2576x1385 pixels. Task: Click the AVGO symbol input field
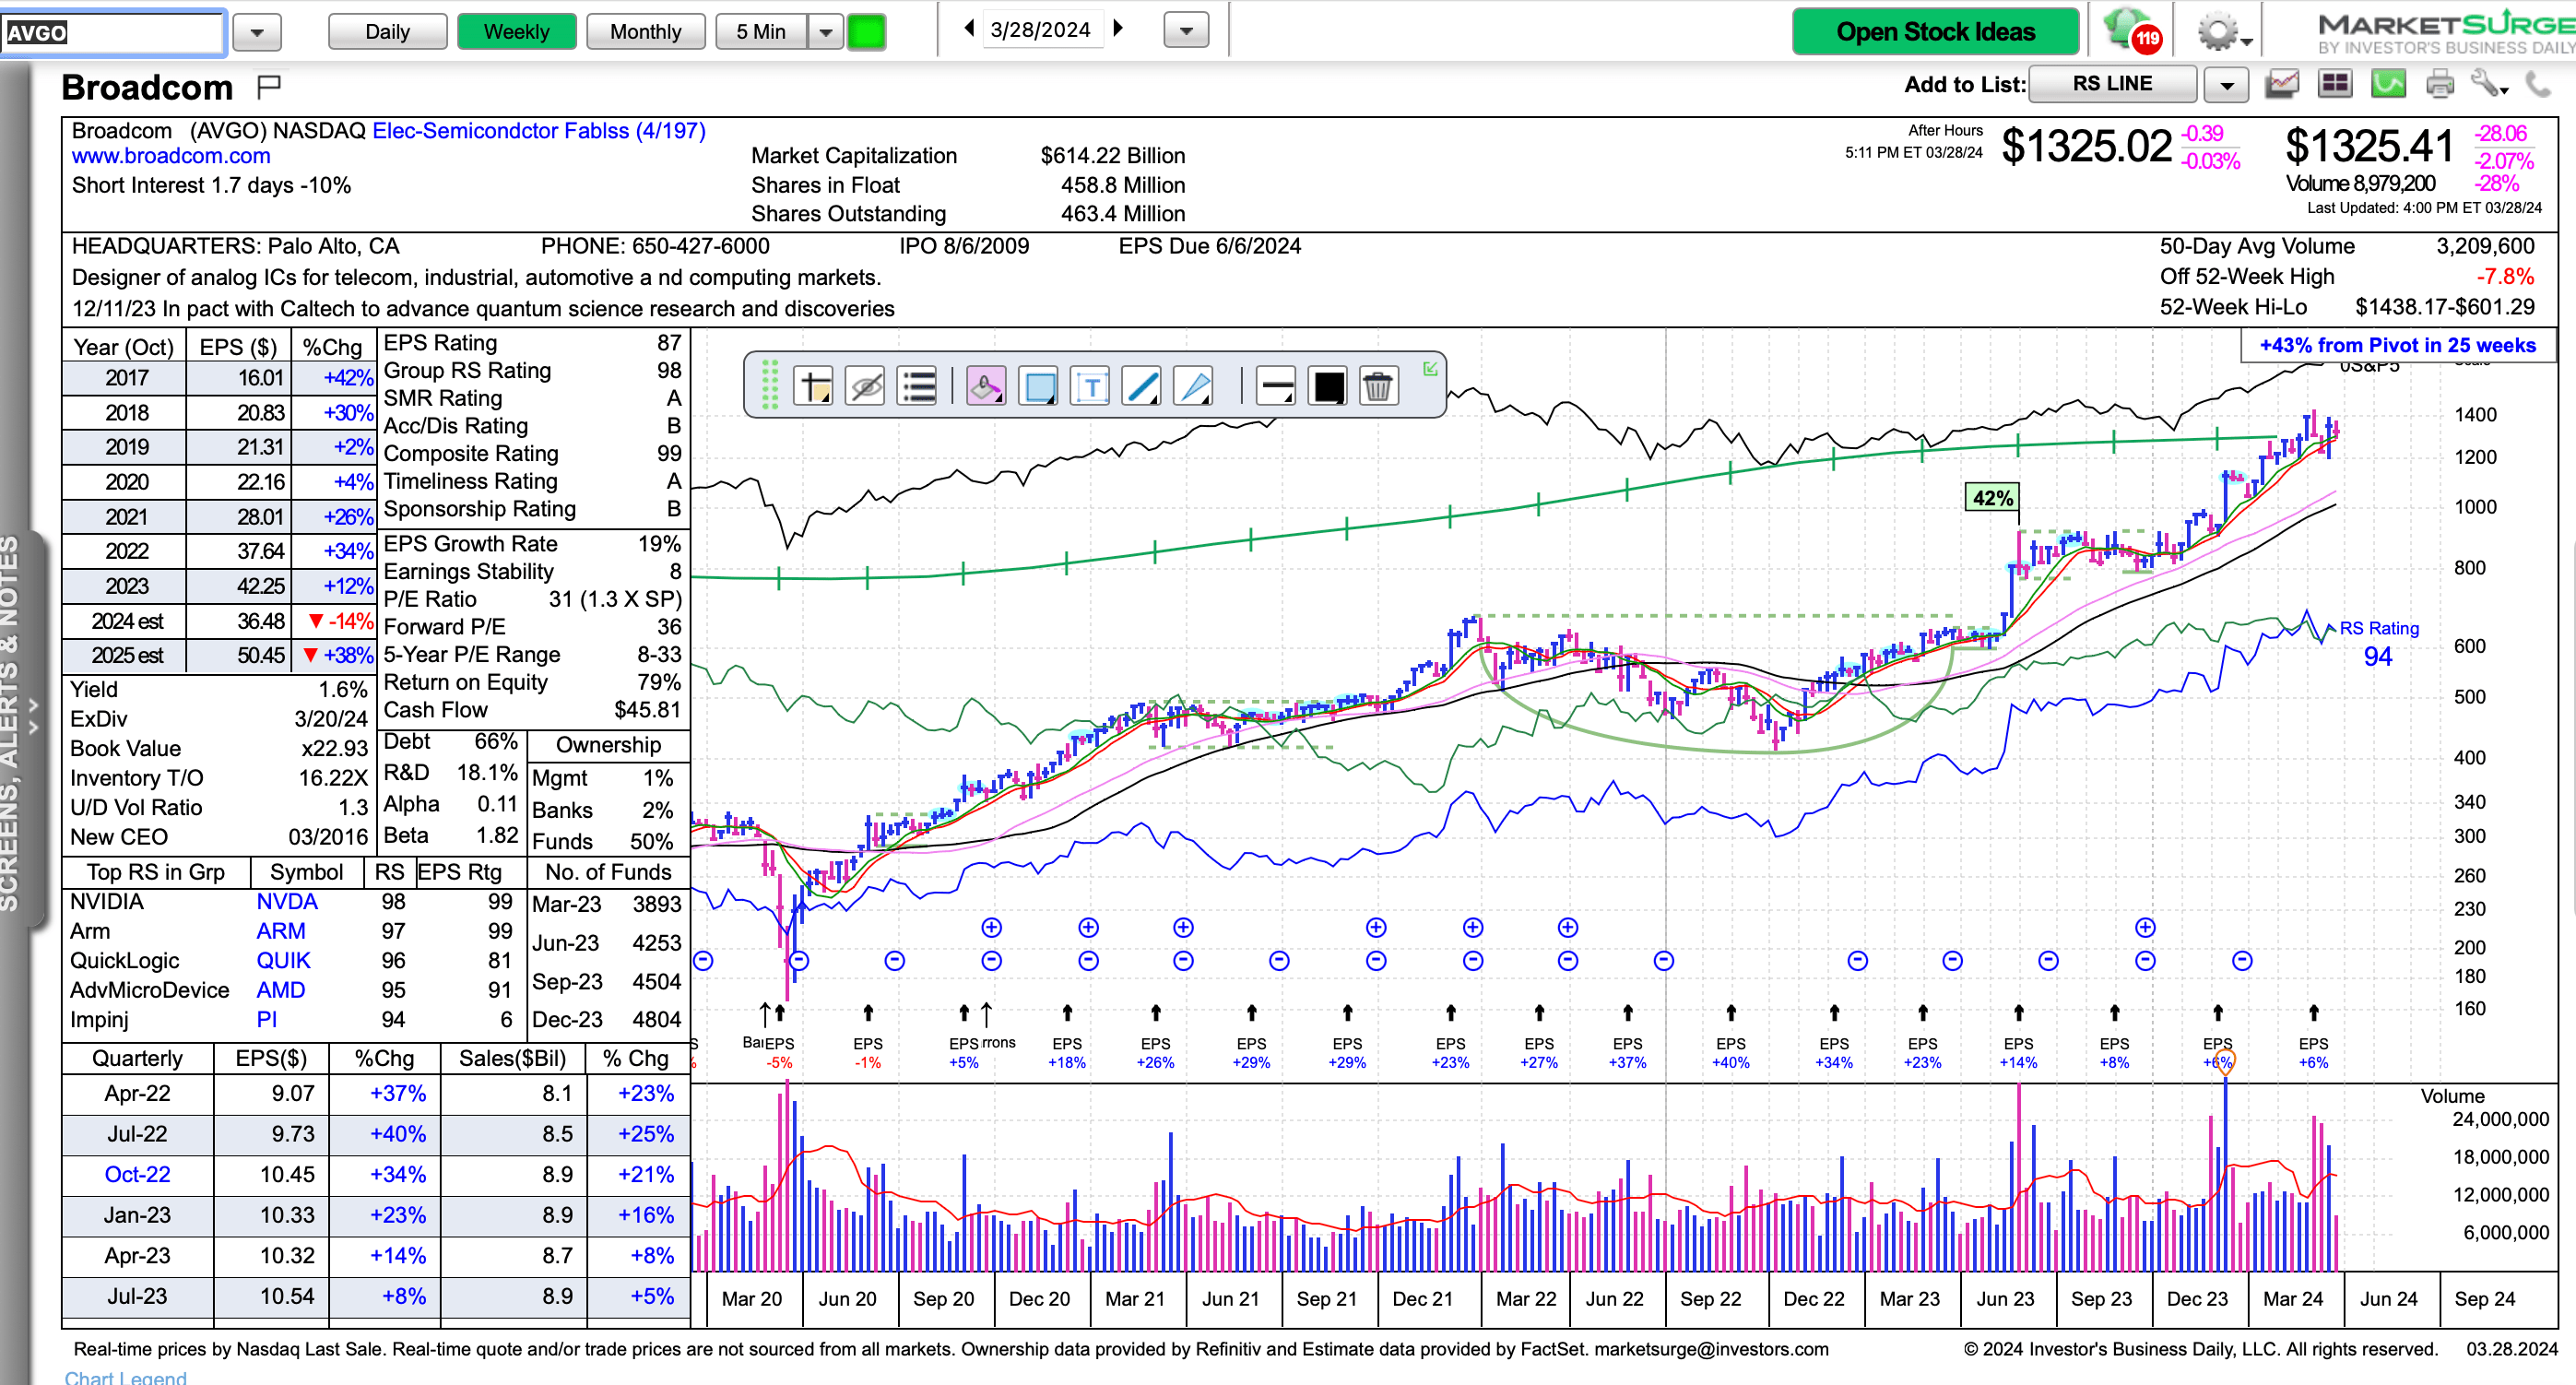tap(113, 32)
